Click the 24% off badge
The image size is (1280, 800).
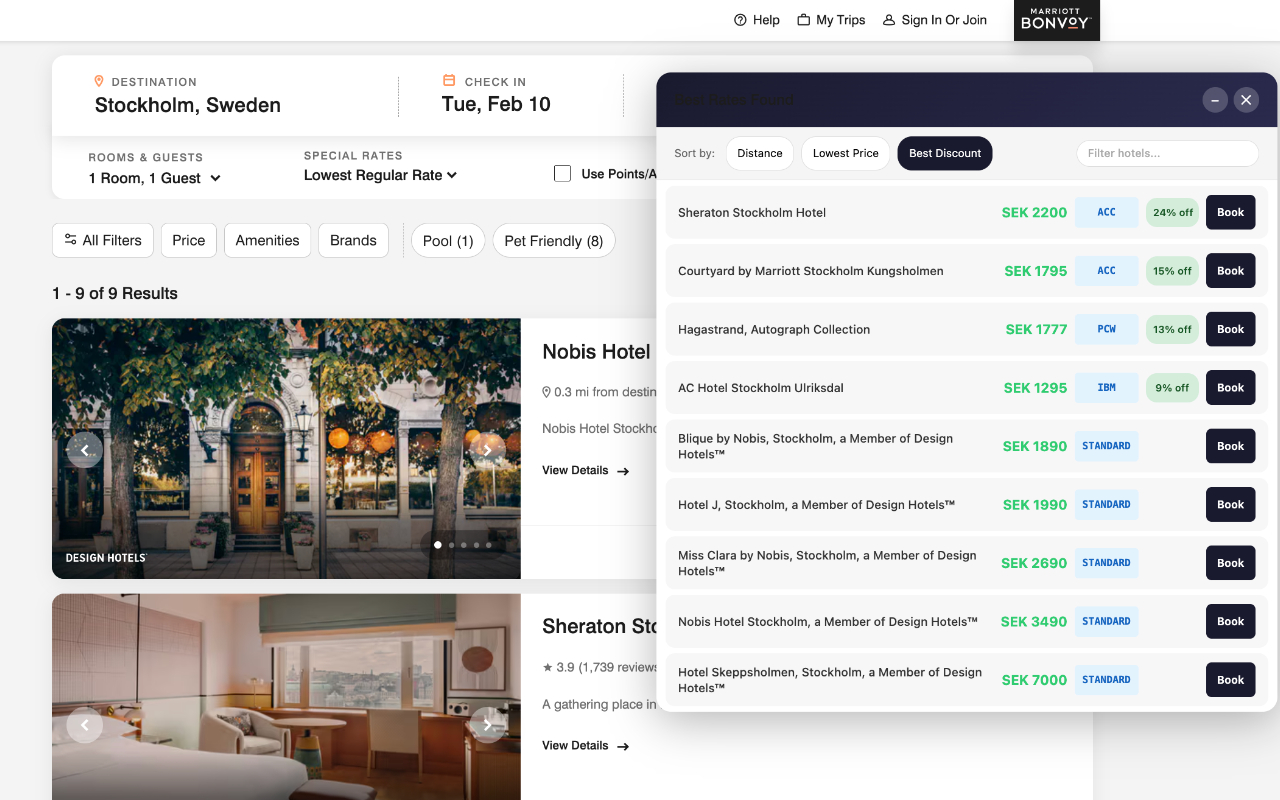point(1172,212)
